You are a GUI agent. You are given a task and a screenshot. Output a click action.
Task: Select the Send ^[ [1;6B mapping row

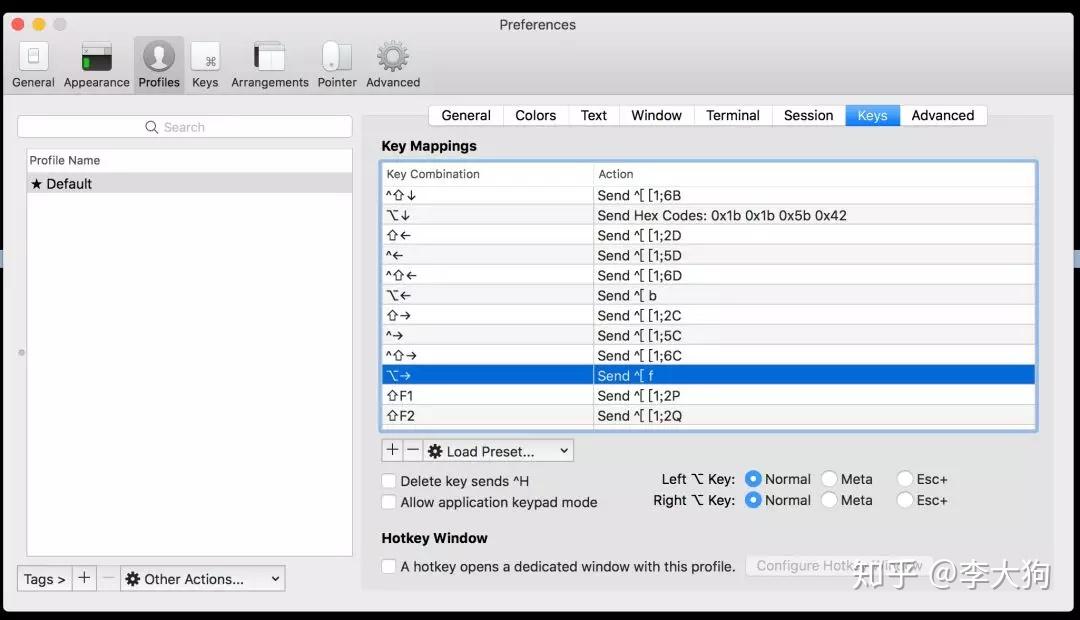[708, 195]
